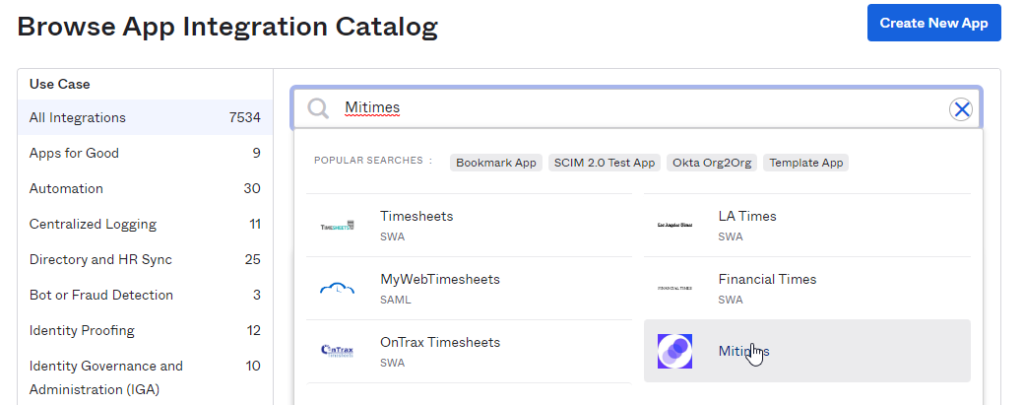Click the Mitimes purple app icon
Screen dimensions: 1024x405
click(x=675, y=351)
